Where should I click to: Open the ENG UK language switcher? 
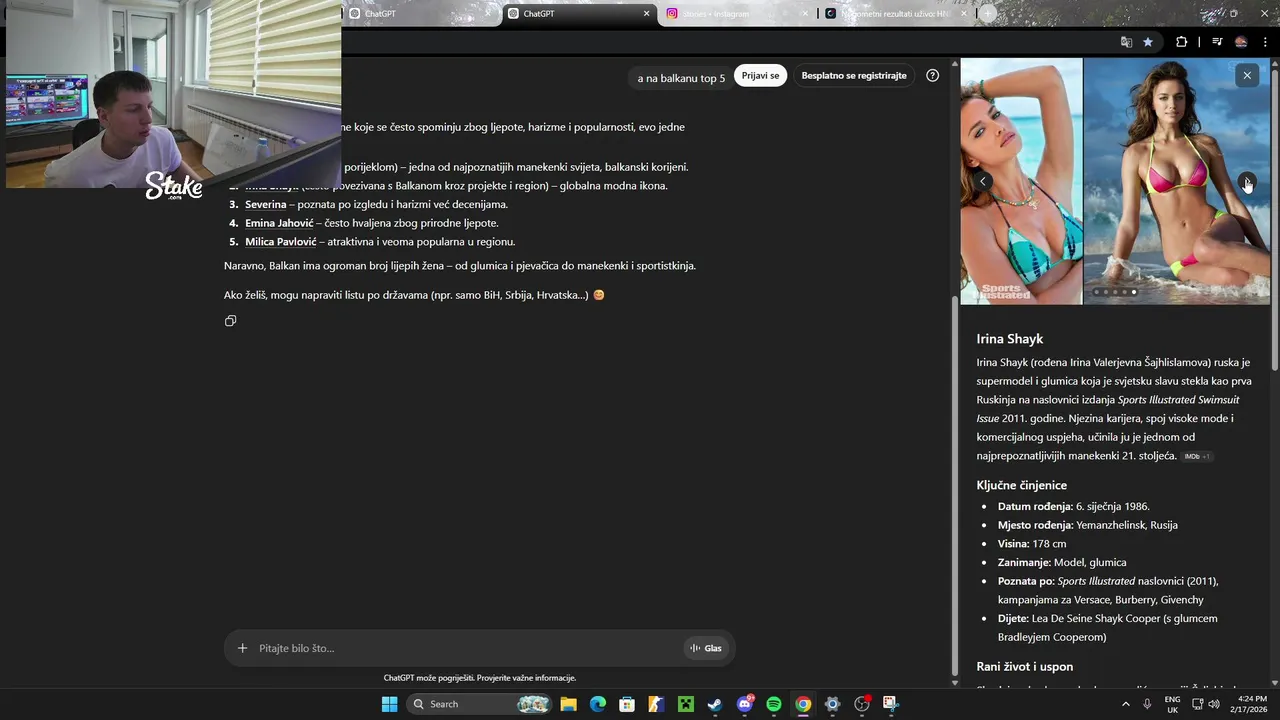click(1172, 704)
